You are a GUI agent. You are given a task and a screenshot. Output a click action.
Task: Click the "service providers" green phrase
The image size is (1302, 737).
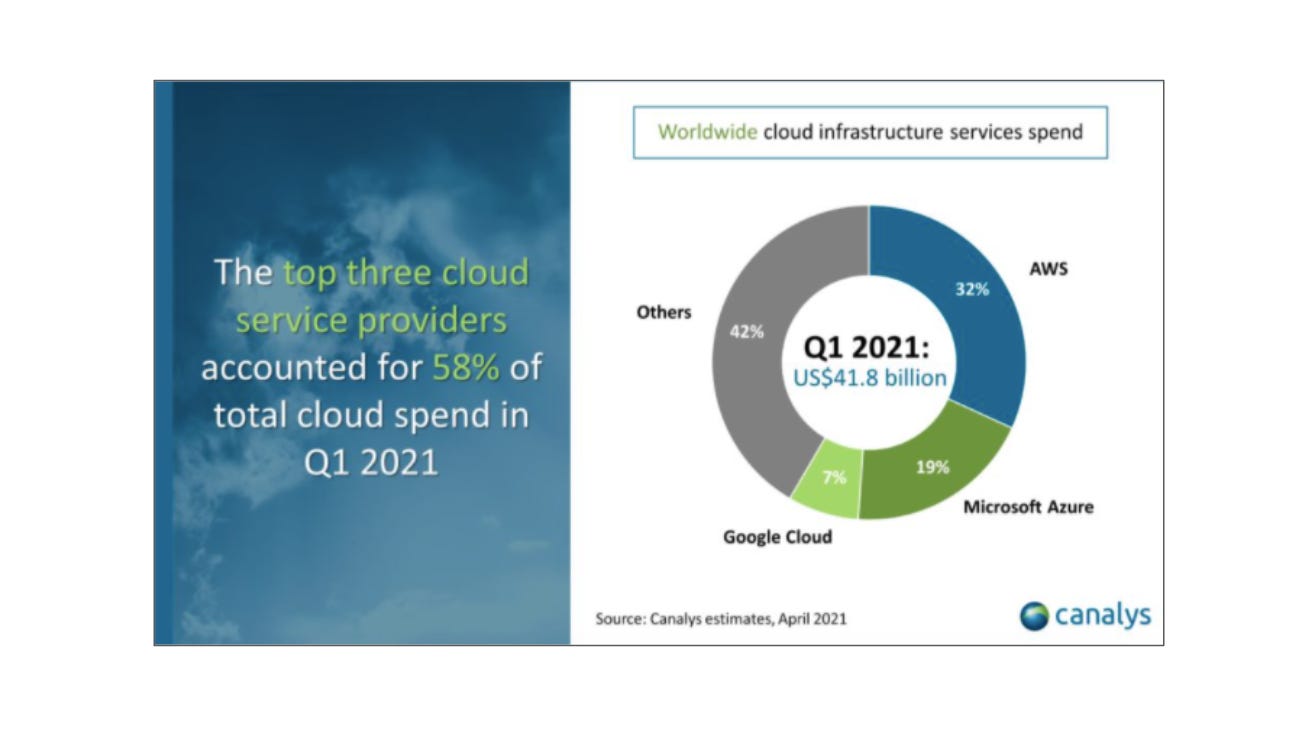[371, 319]
